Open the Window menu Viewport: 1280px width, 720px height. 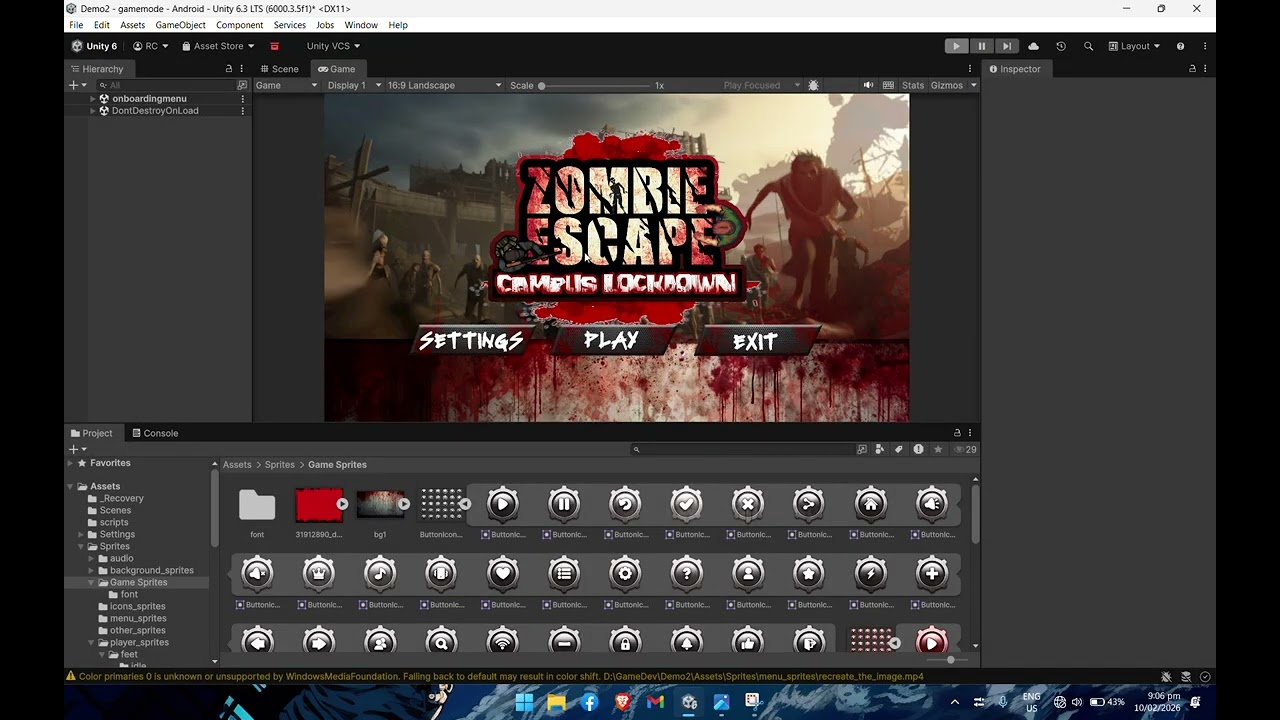coord(361,25)
